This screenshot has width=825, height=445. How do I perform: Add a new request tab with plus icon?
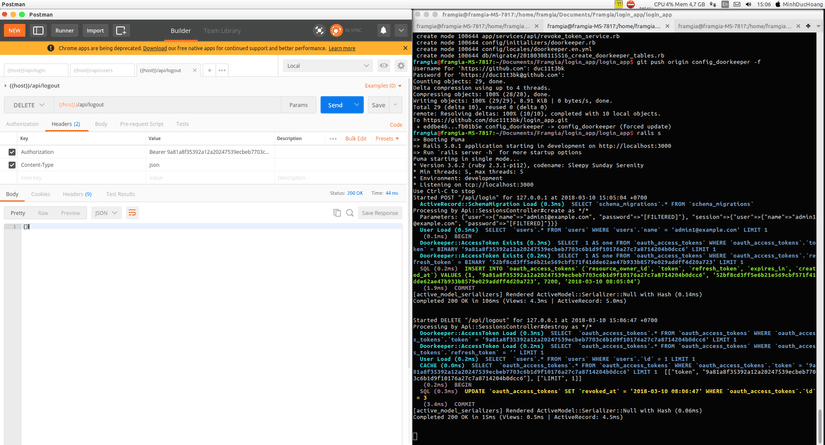click(x=209, y=70)
